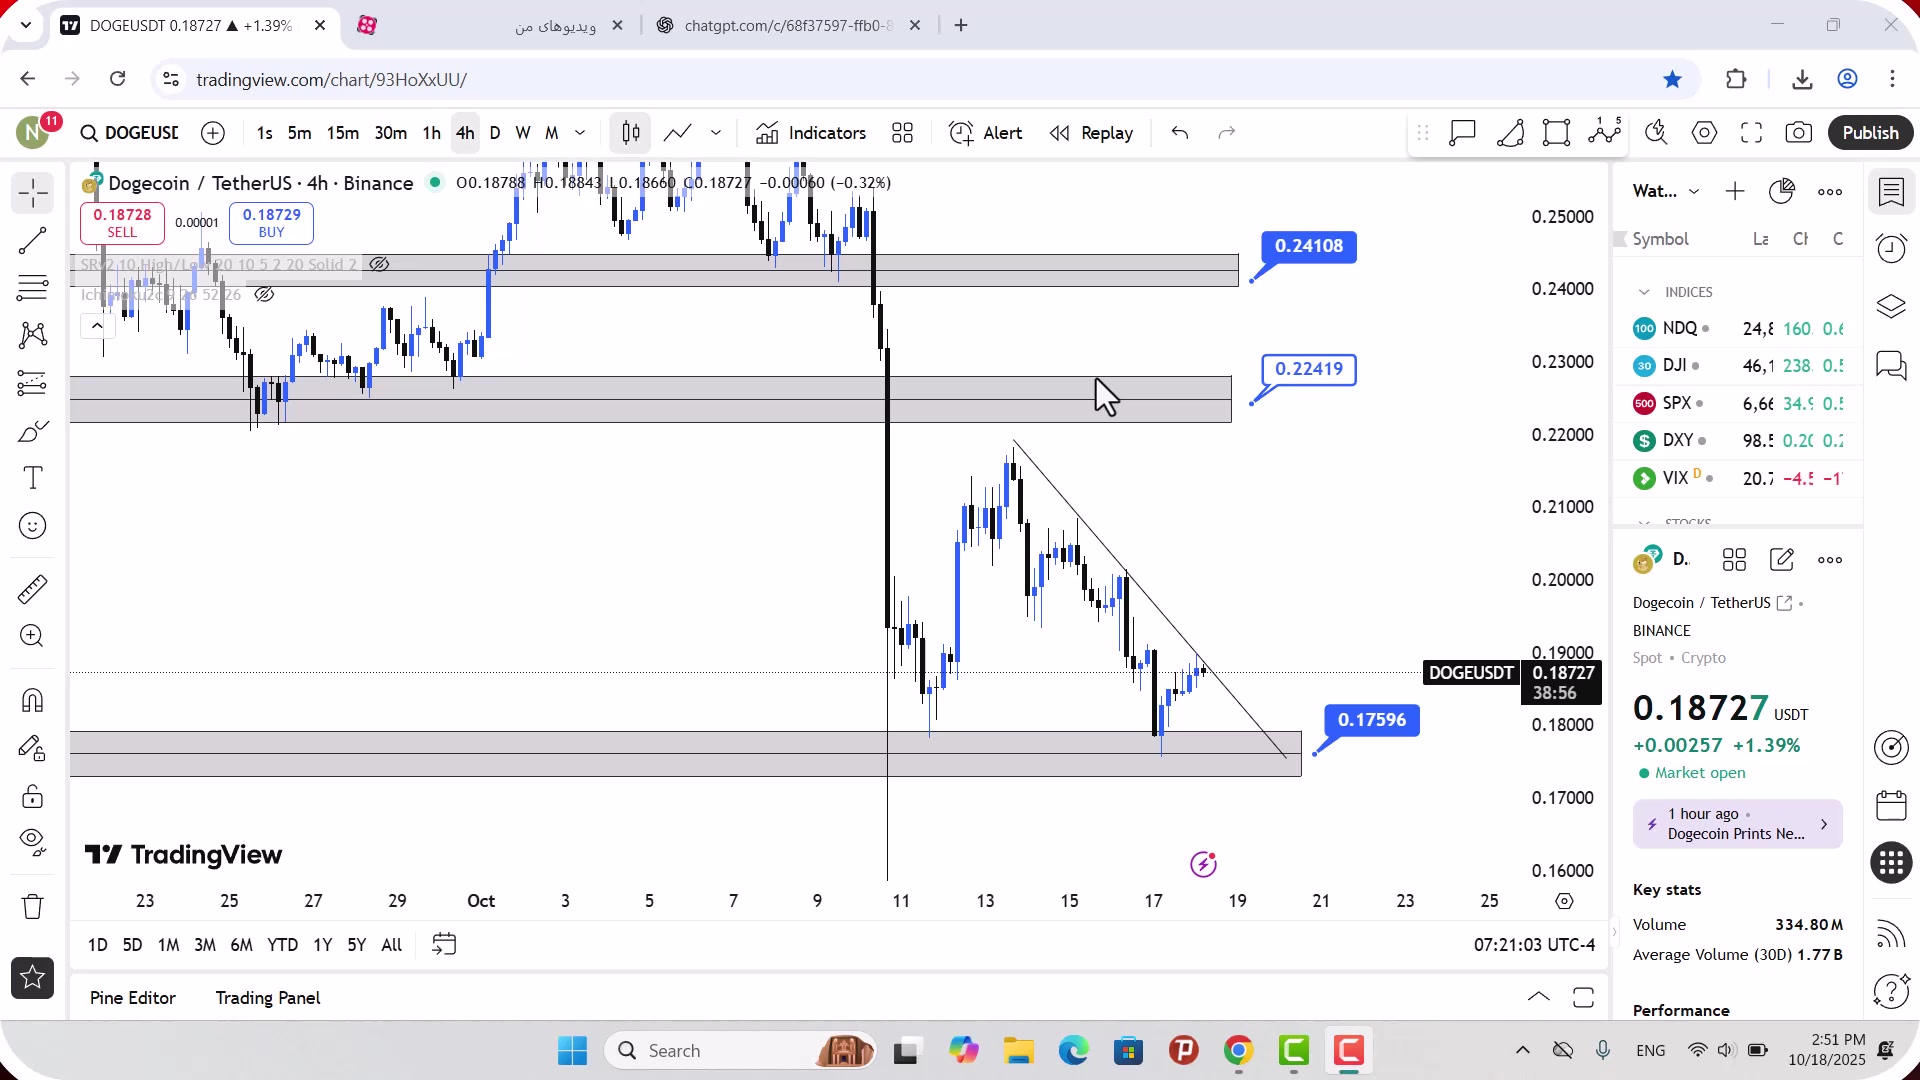This screenshot has height=1080, width=1920.
Task: Open the Indicators dialog
Action: [x=811, y=133]
